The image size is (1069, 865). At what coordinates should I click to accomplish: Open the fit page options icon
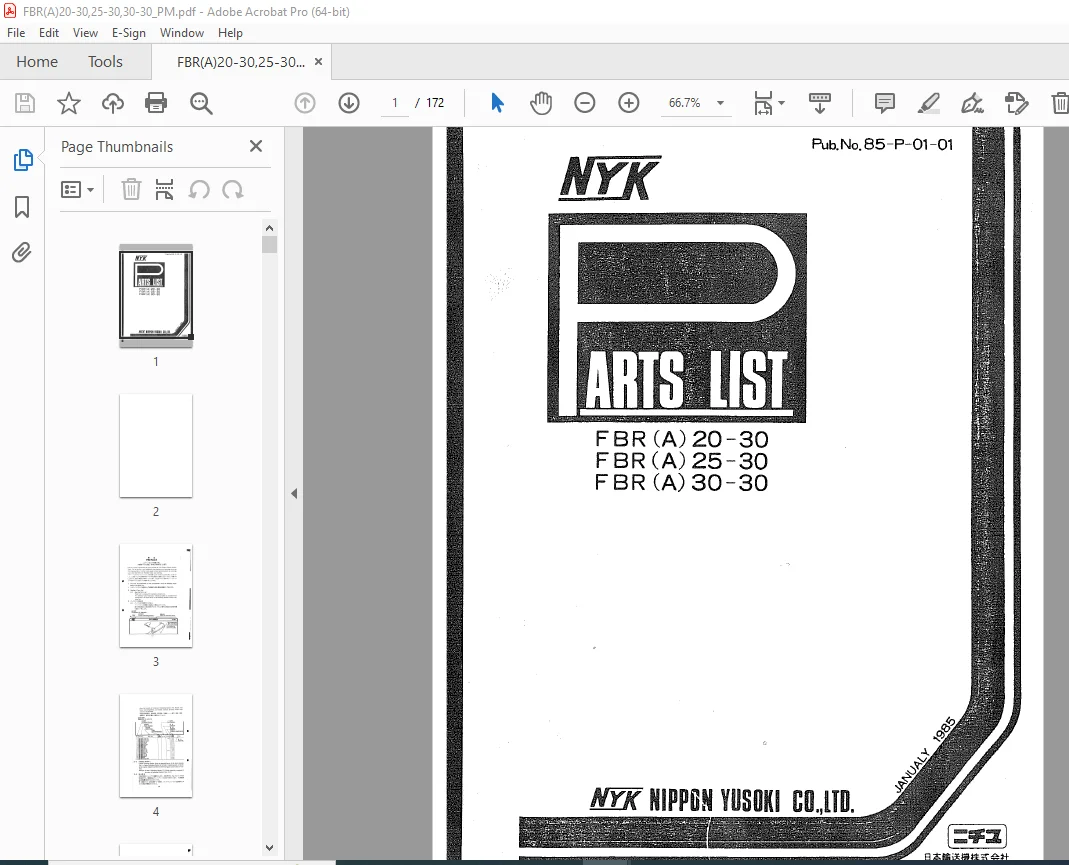point(763,103)
